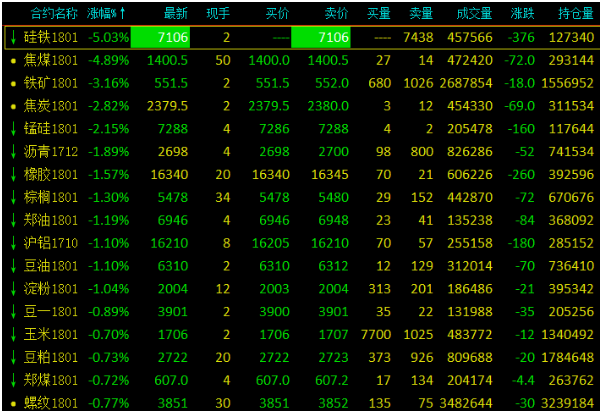Screen dimensions: 602x413
Task: Click the down arrow icon beside 橡胶1801
Action: tap(11, 174)
